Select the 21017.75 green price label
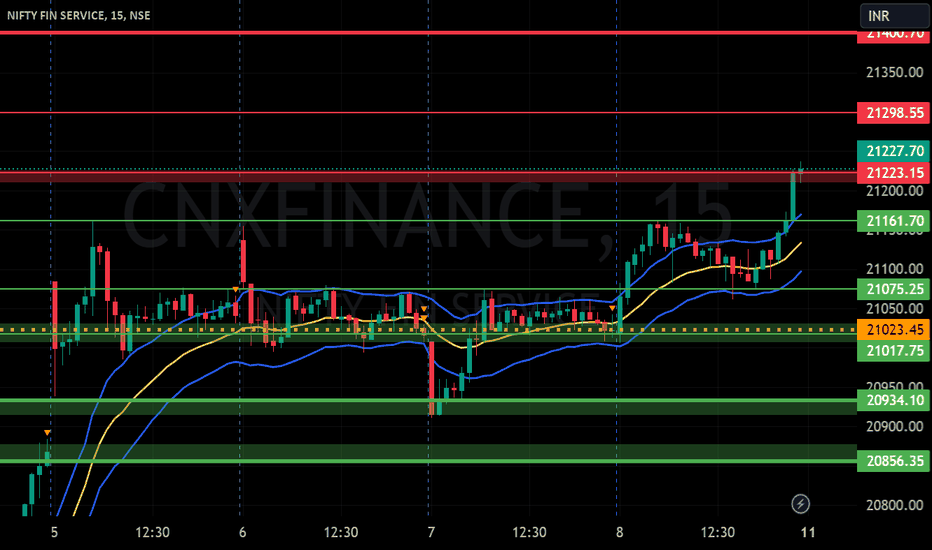Screen dimensions: 932x550 [x=893, y=351]
